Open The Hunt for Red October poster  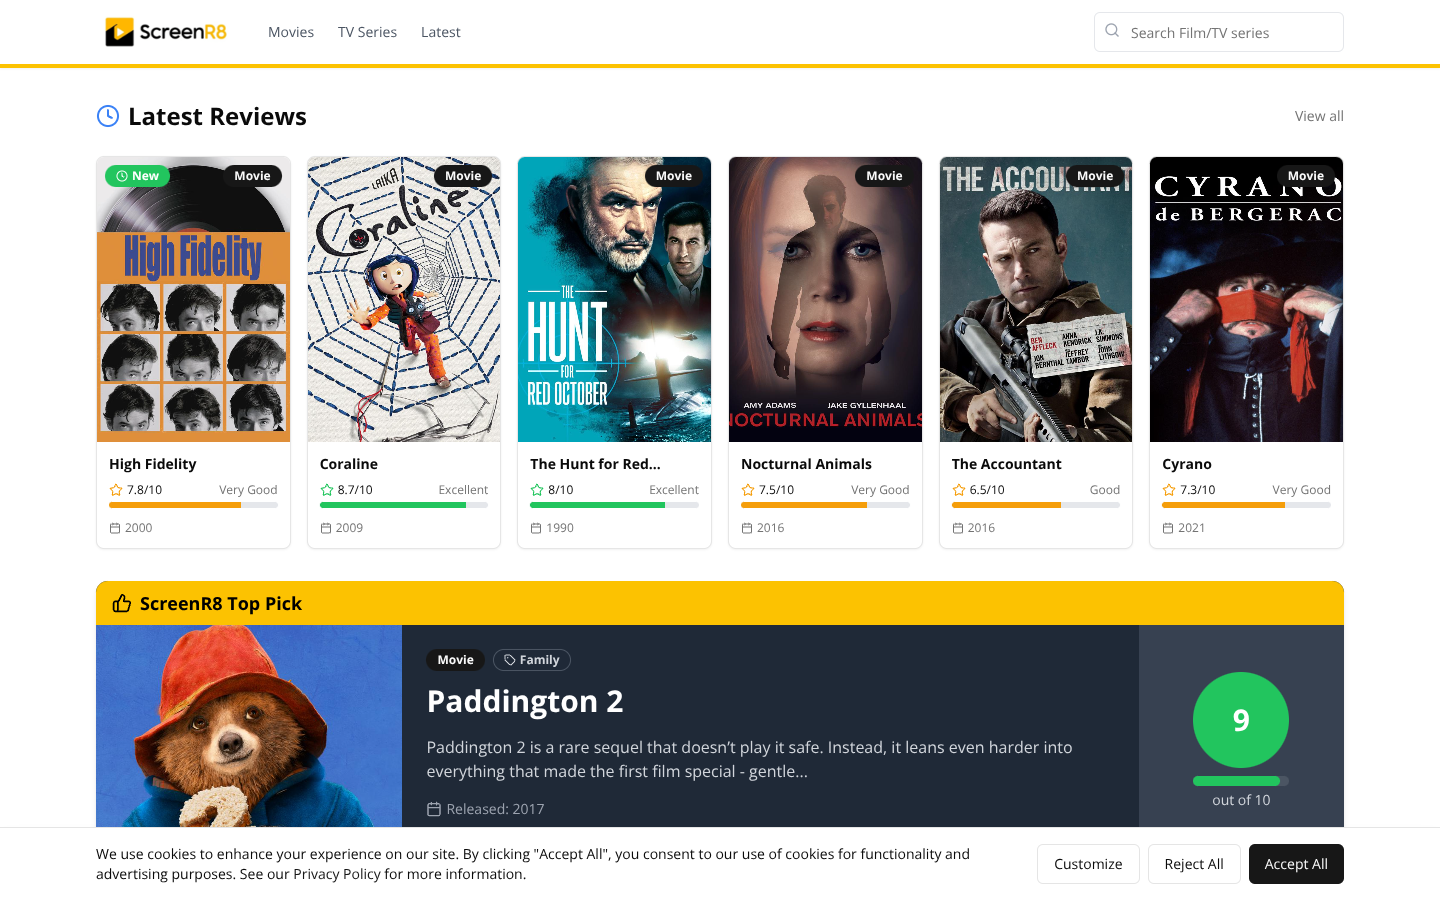pos(614,300)
